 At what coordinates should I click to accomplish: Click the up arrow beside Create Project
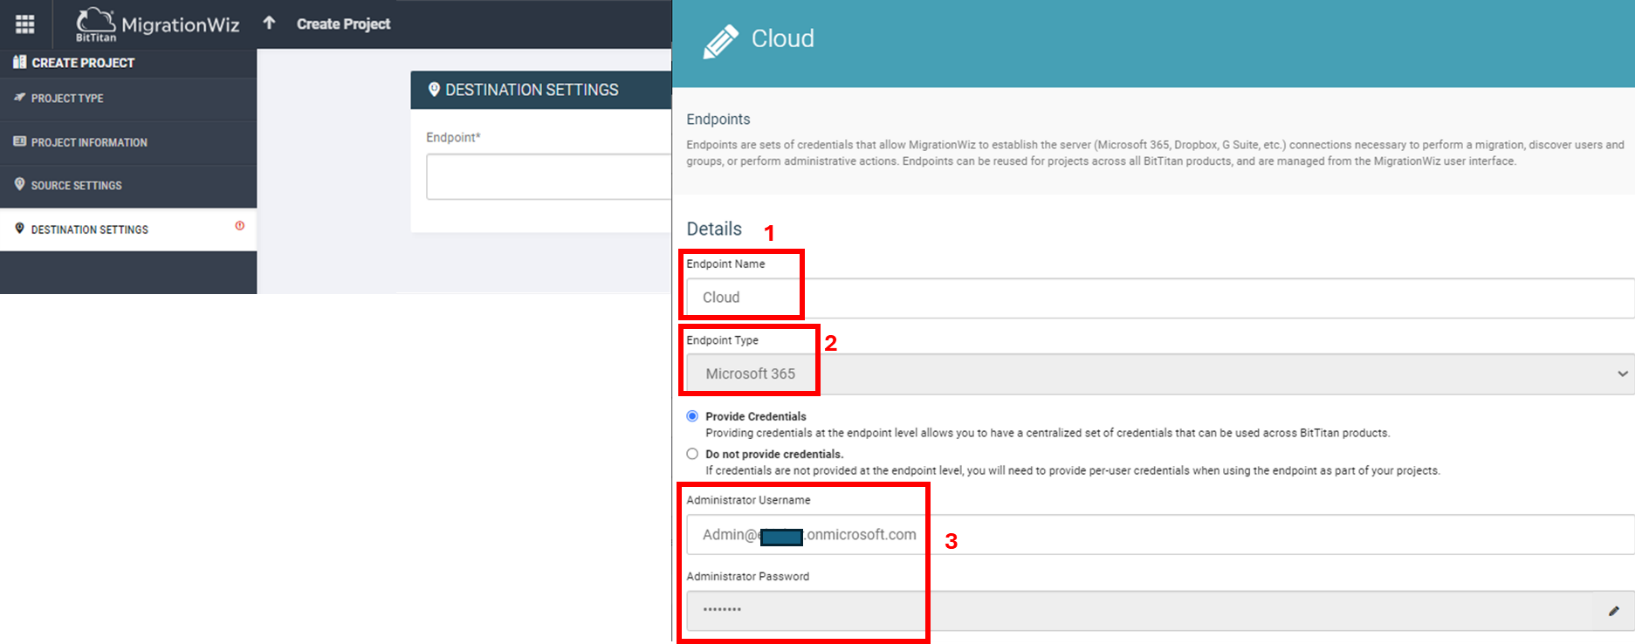click(269, 23)
